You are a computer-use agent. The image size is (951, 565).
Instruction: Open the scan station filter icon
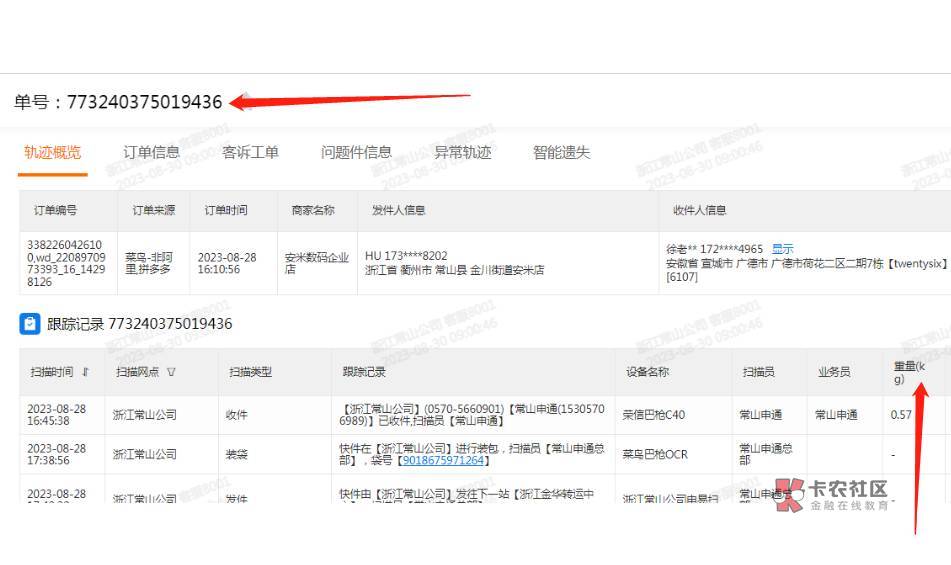(171, 372)
